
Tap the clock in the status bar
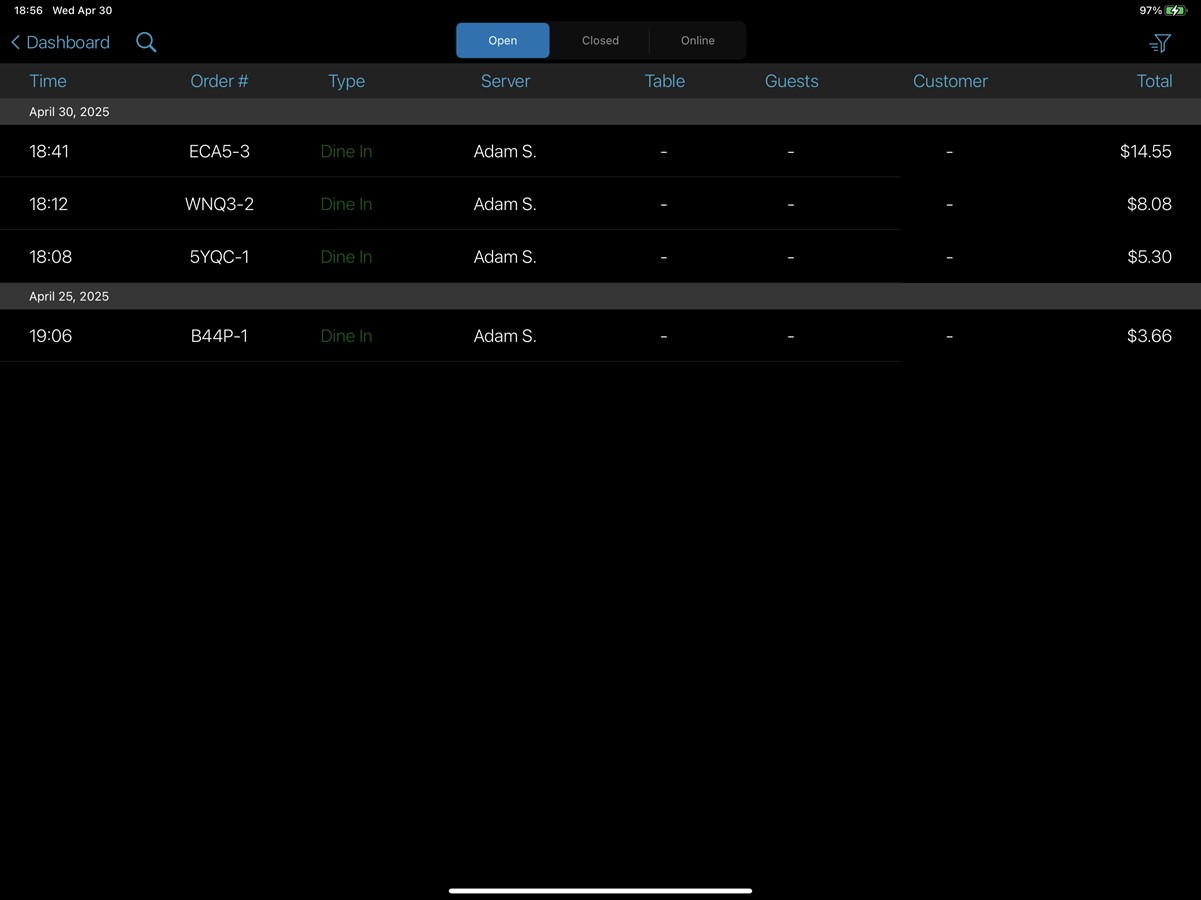(26, 10)
